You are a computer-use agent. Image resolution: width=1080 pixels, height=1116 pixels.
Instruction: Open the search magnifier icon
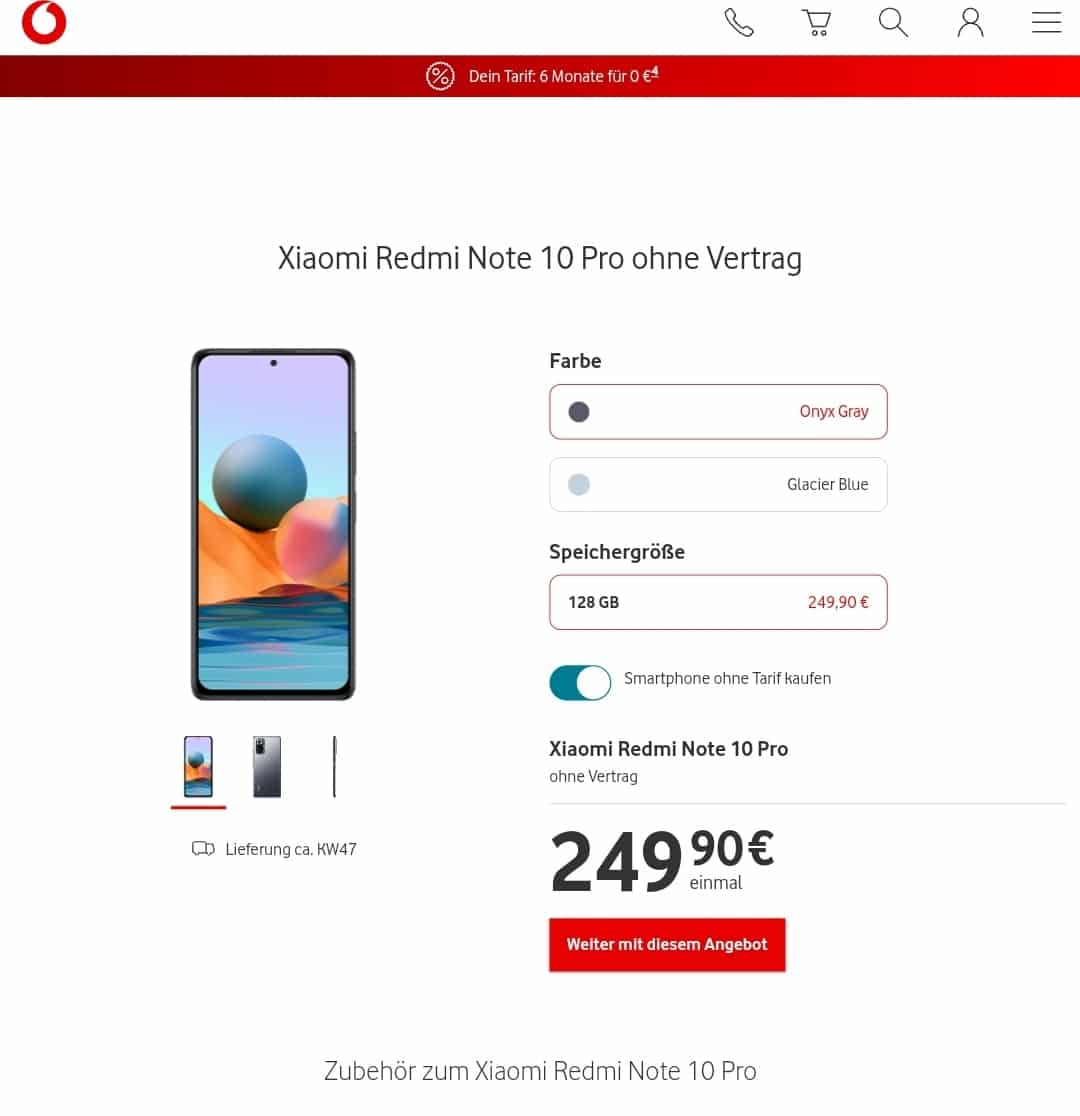point(893,23)
